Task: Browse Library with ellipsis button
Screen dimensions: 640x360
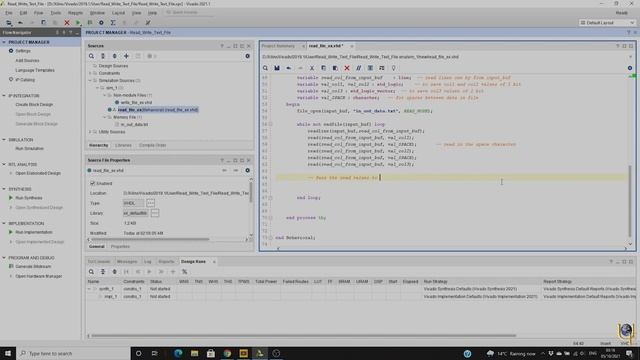Action: coord(155,213)
